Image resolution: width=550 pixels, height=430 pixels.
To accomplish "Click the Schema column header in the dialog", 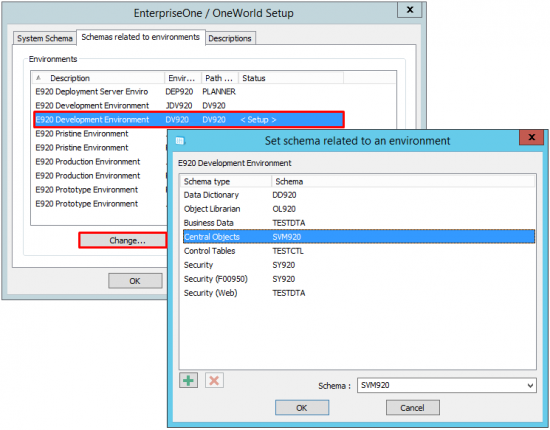I will pos(403,182).
